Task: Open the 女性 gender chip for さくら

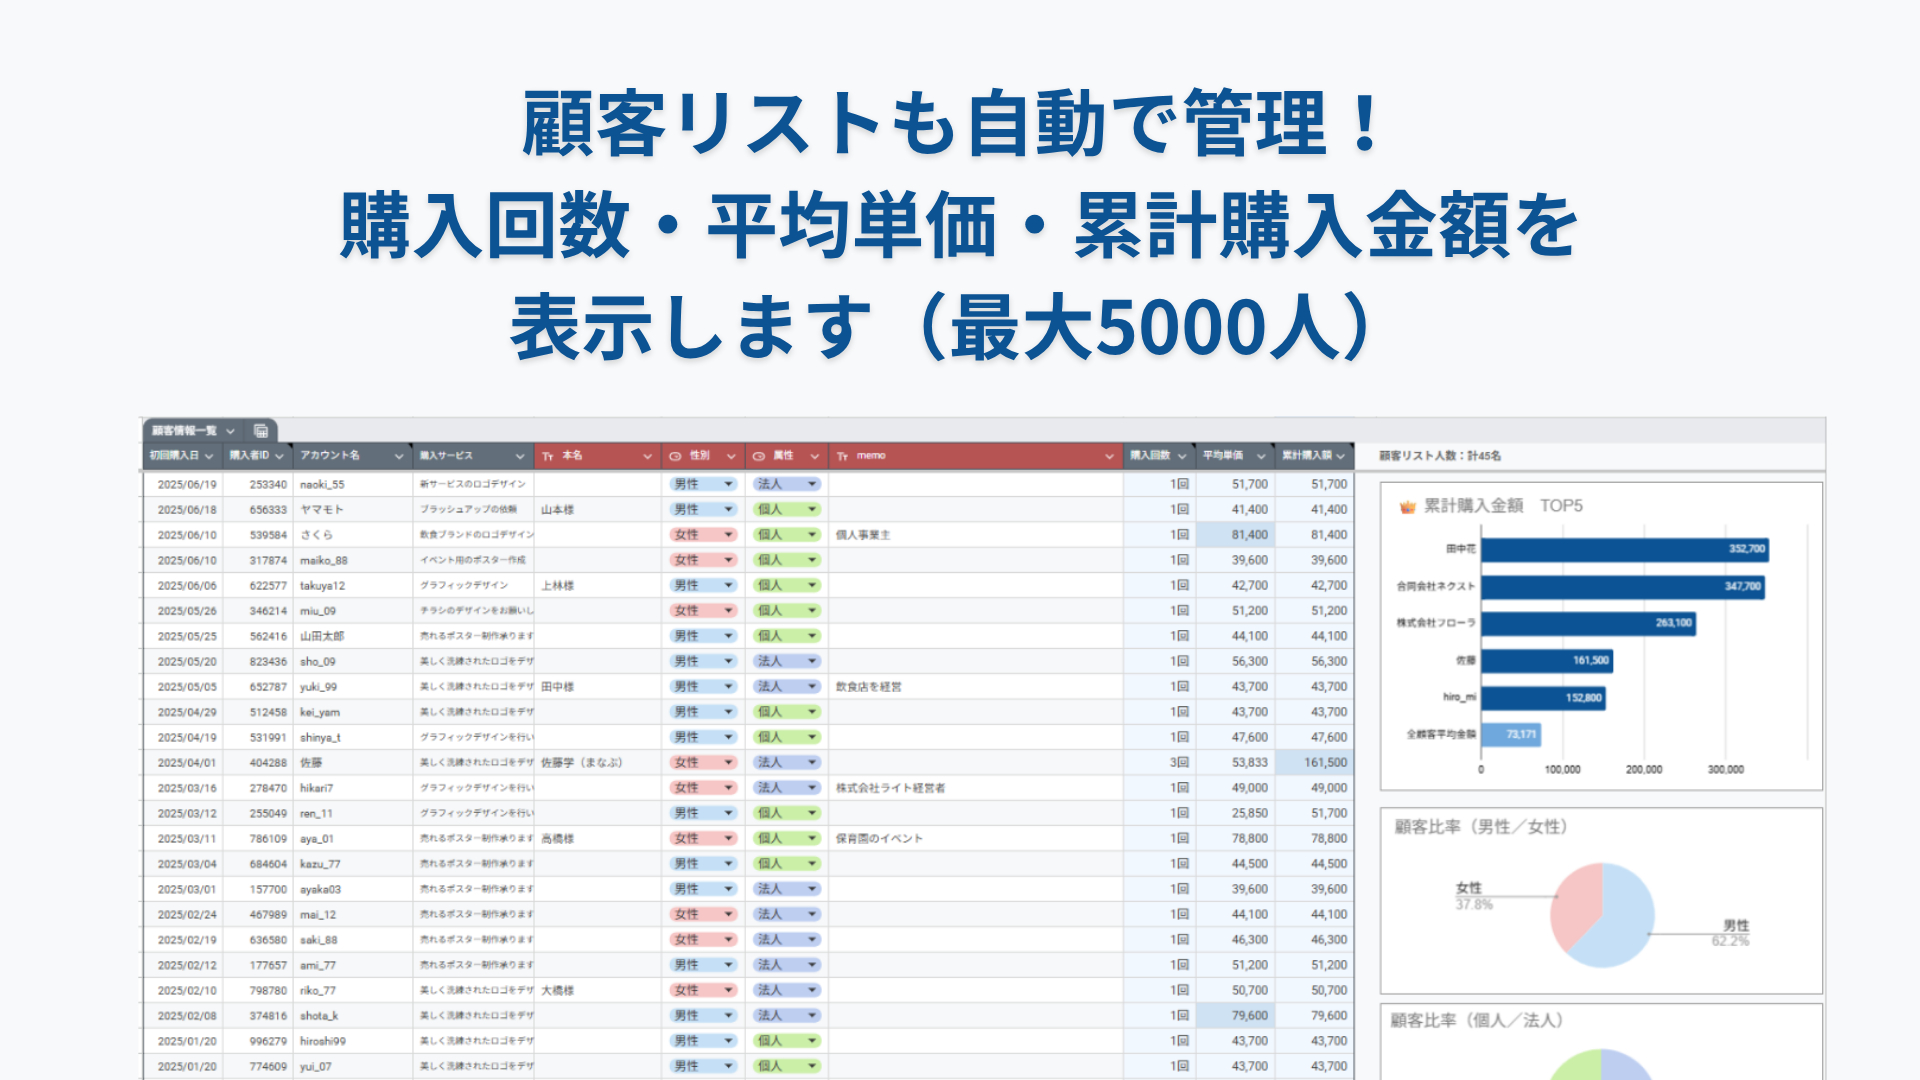Action: 703,535
